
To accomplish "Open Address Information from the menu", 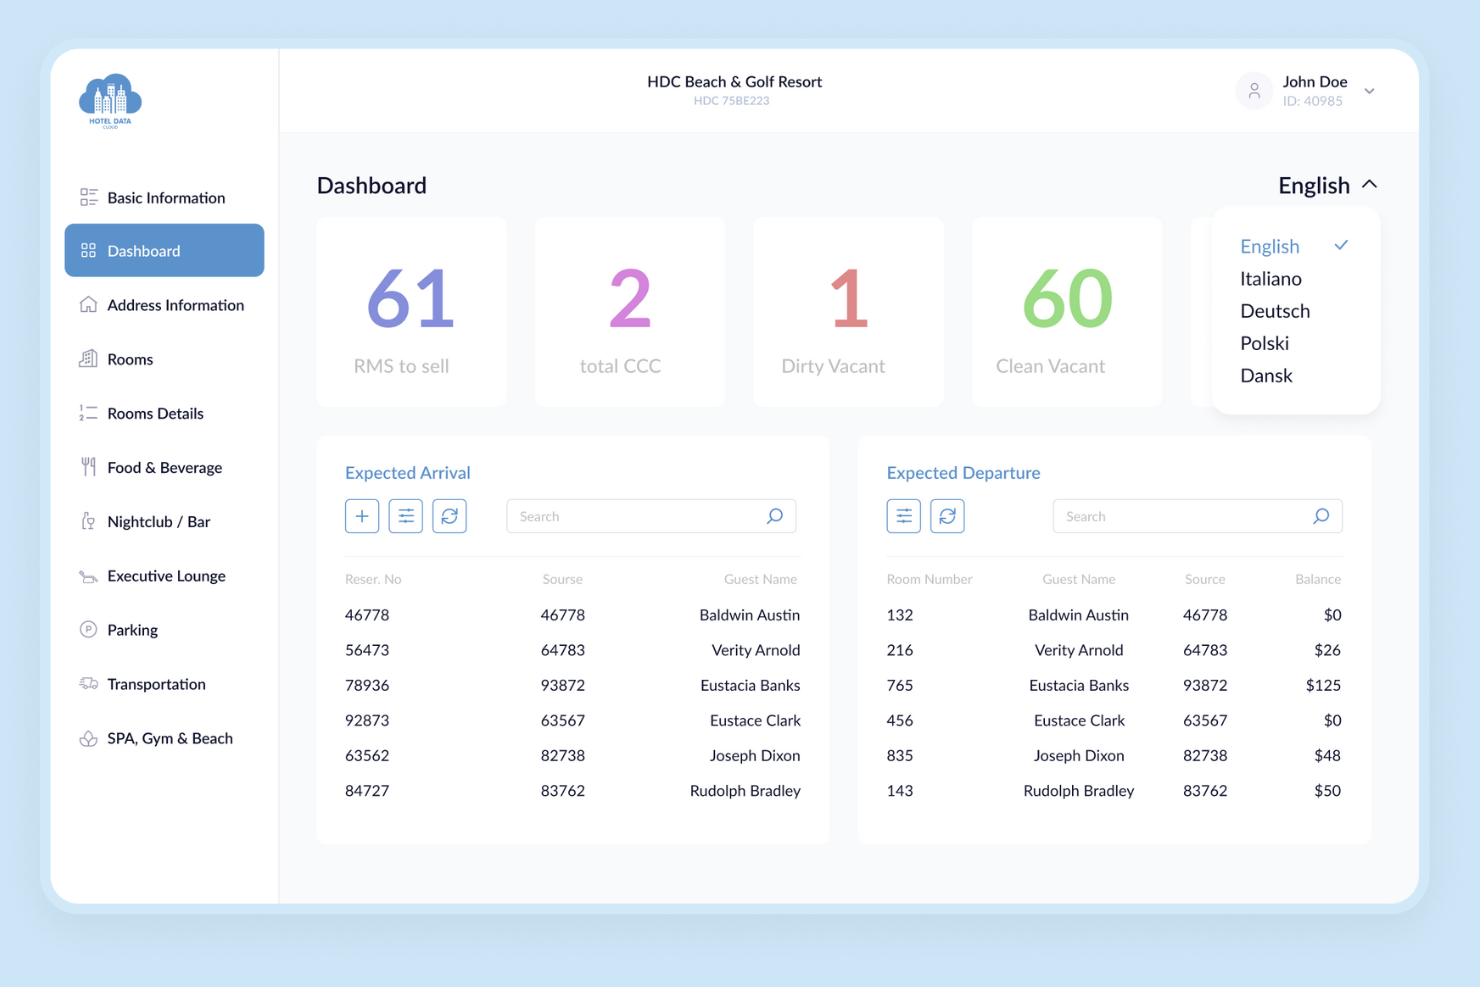I will [x=175, y=305].
